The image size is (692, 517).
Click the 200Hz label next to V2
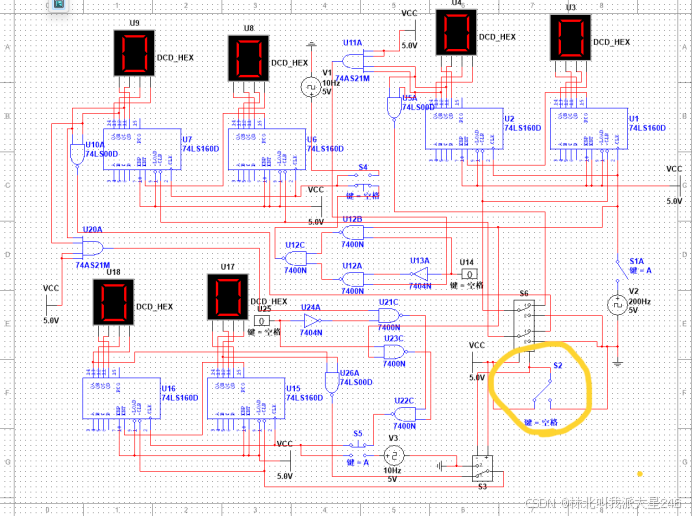pyautogui.click(x=639, y=302)
